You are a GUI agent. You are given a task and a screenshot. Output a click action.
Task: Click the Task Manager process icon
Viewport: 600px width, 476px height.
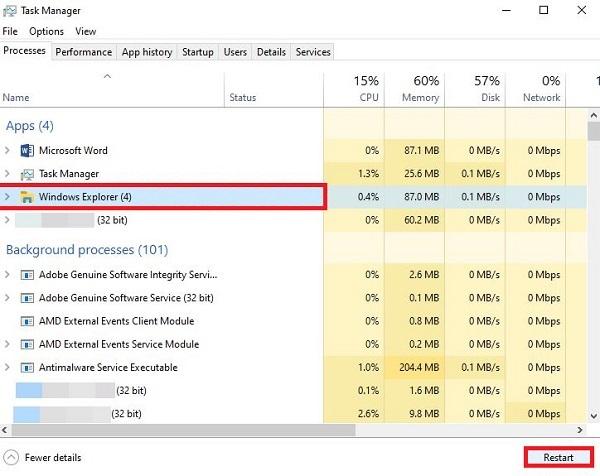coord(27,174)
